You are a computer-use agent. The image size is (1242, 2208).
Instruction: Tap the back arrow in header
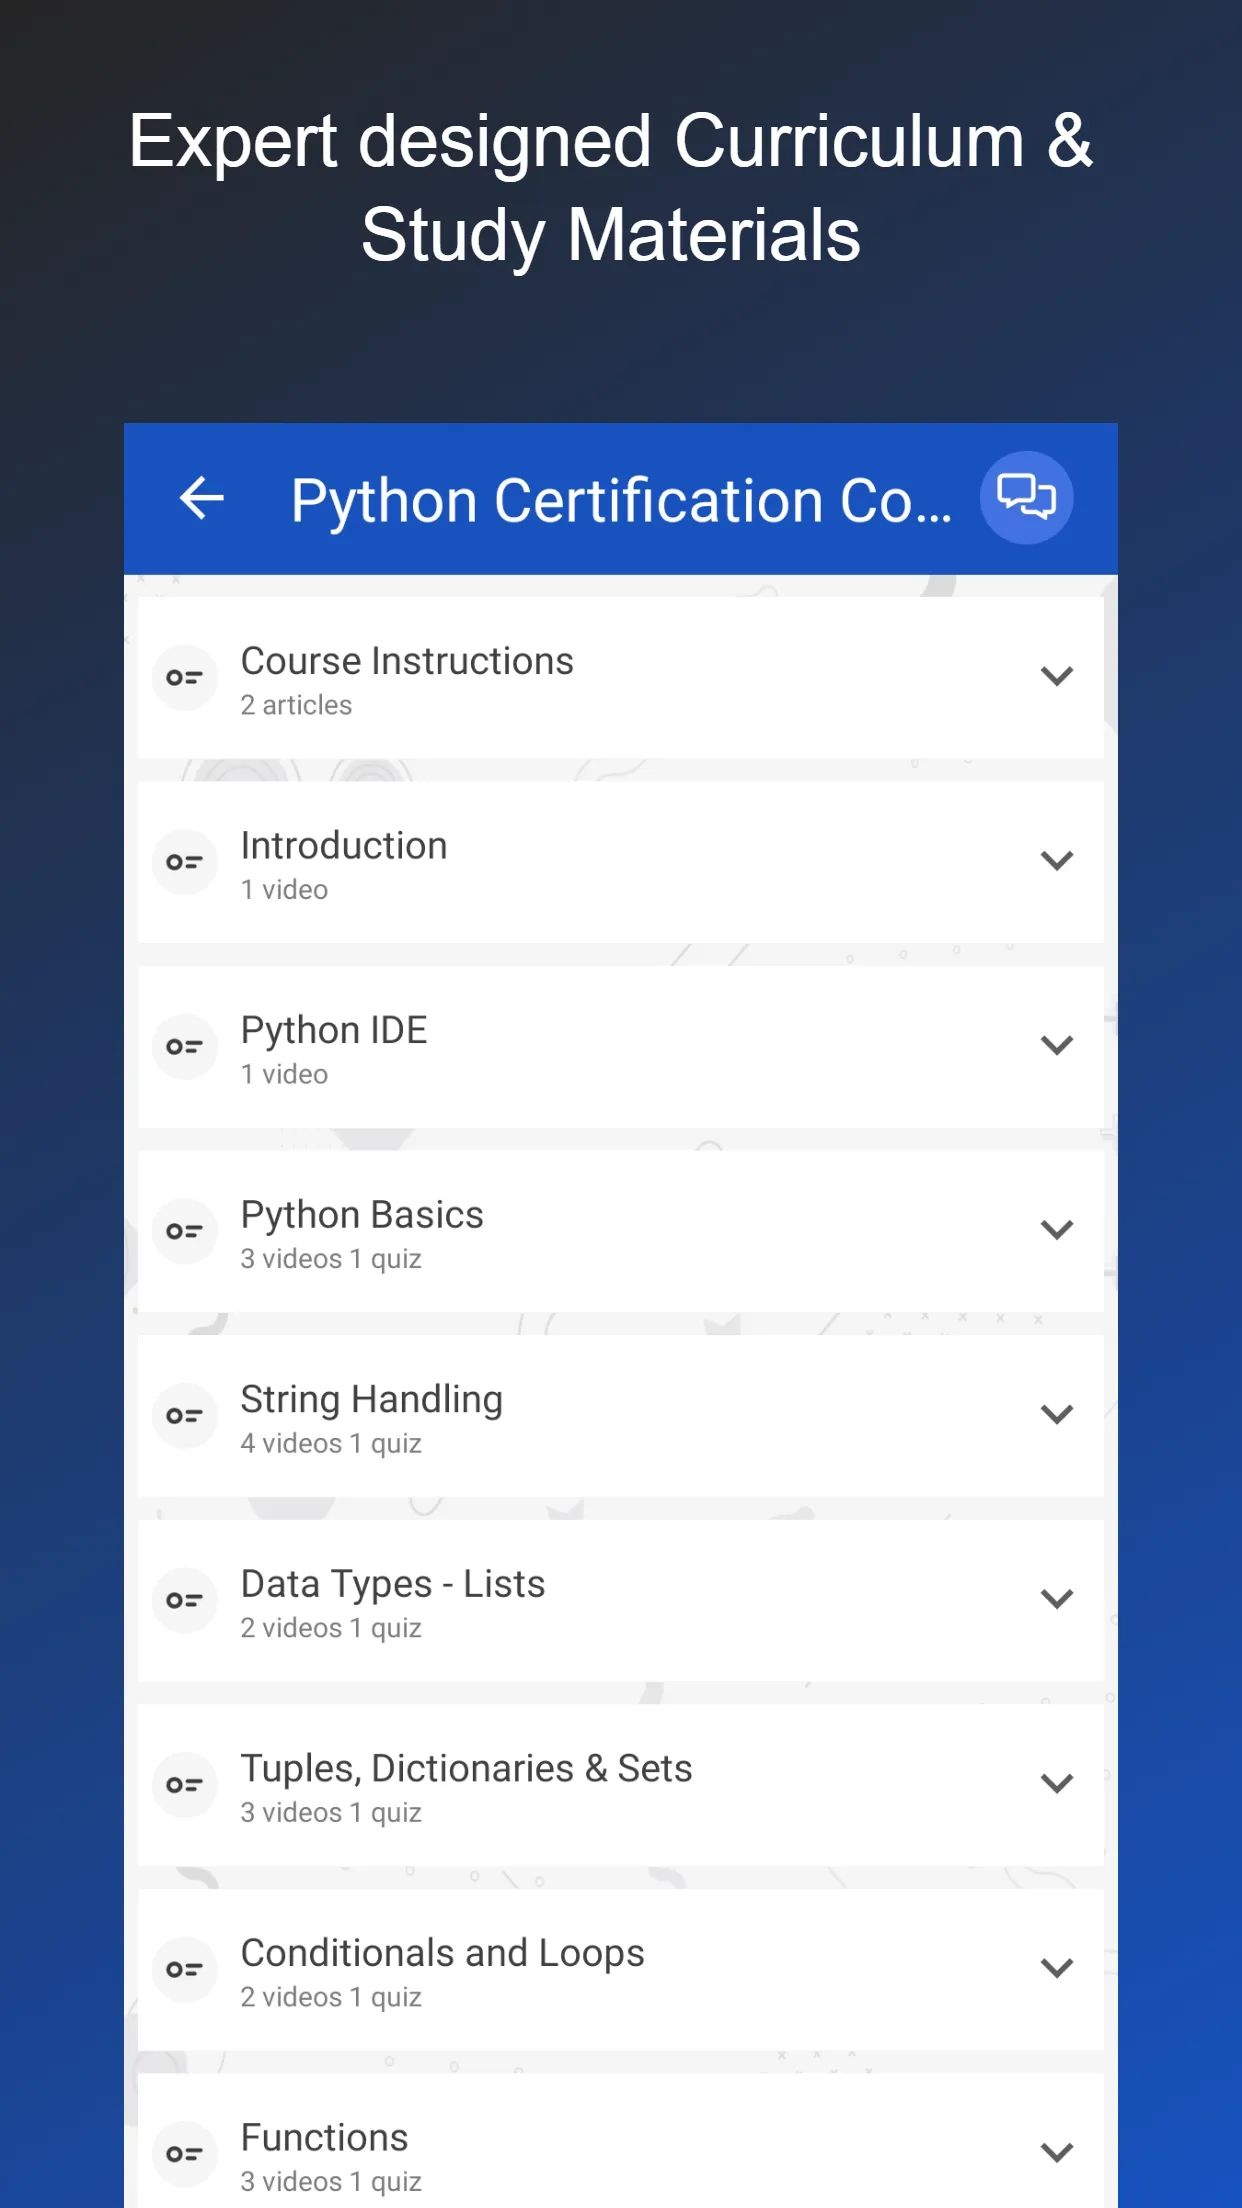tap(201, 499)
